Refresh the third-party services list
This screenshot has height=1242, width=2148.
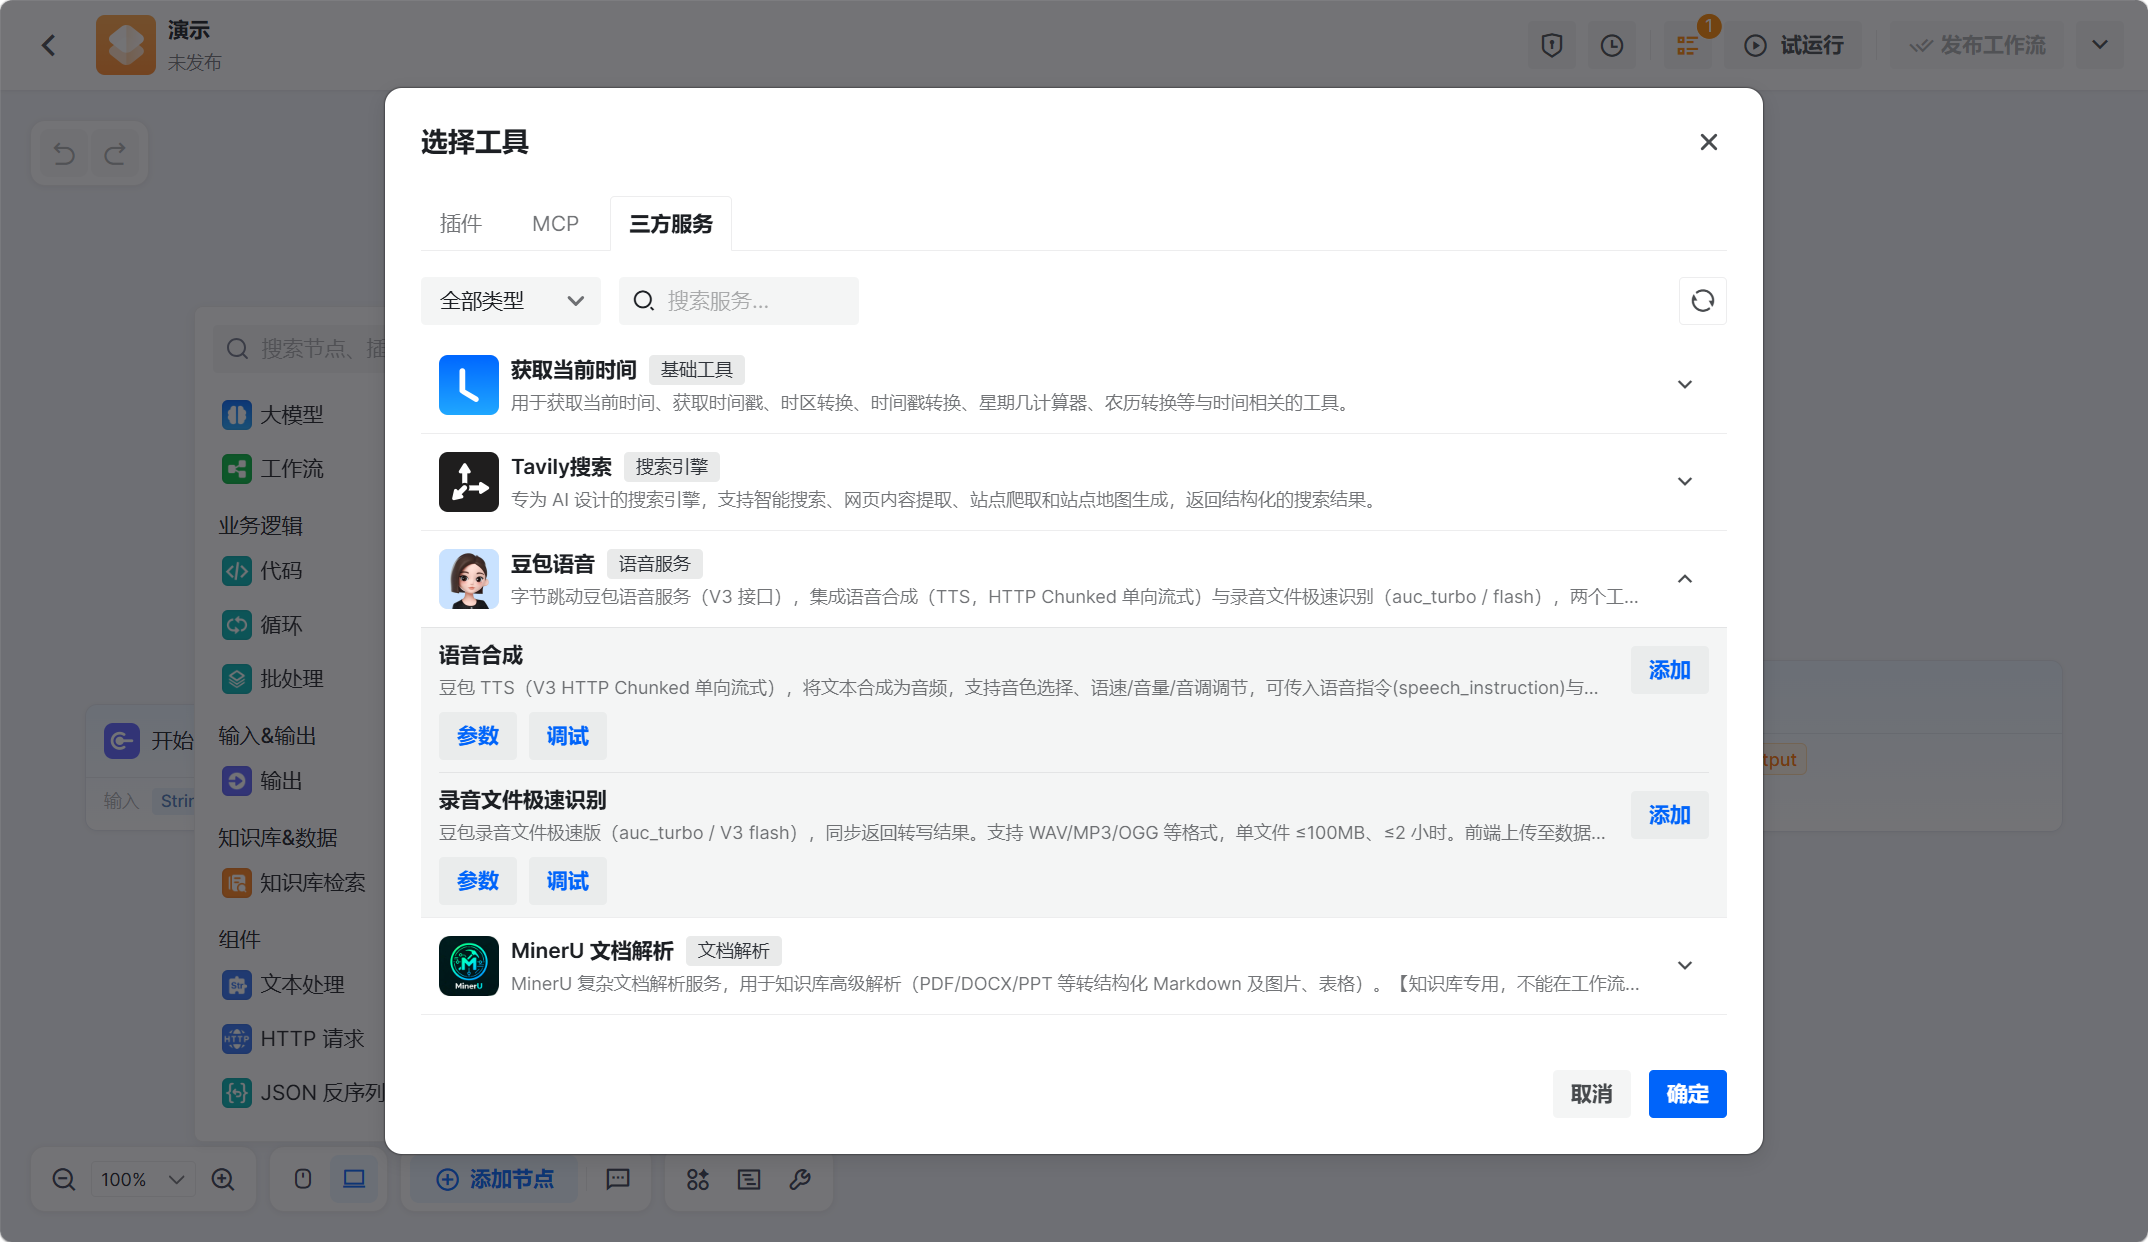[x=1702, y=301]
